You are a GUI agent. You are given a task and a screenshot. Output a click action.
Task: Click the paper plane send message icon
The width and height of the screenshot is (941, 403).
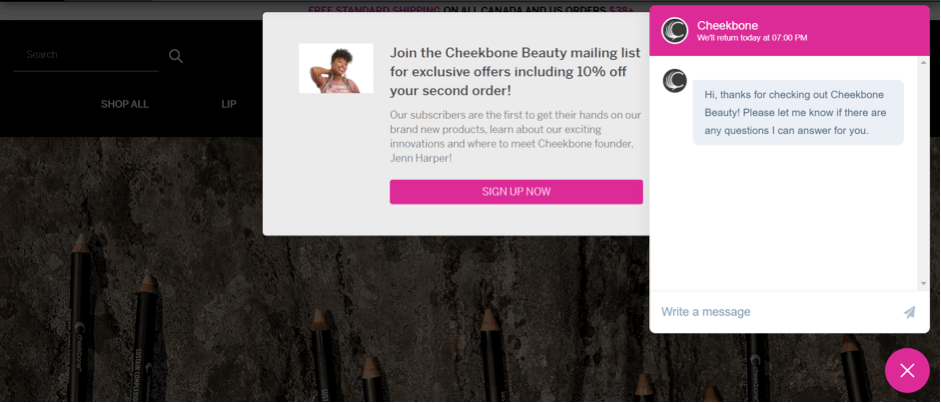tap(909, 312)
